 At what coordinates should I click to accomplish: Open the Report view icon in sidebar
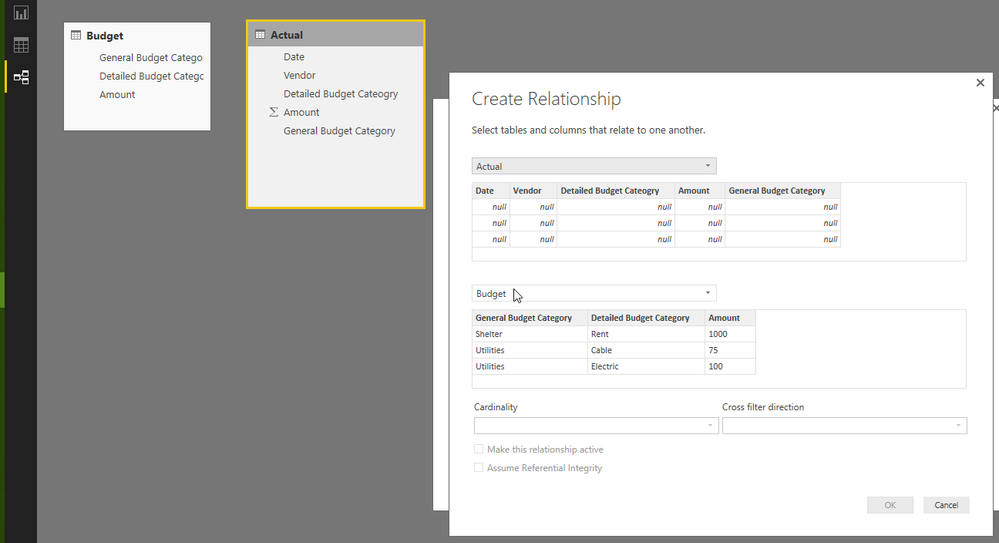(x=21, y=12)
